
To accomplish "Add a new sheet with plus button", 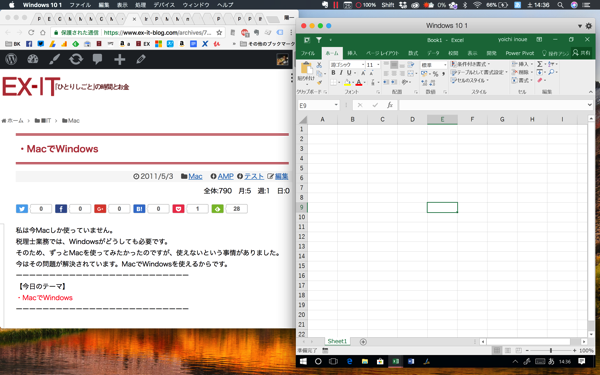I will coord(363,342).
